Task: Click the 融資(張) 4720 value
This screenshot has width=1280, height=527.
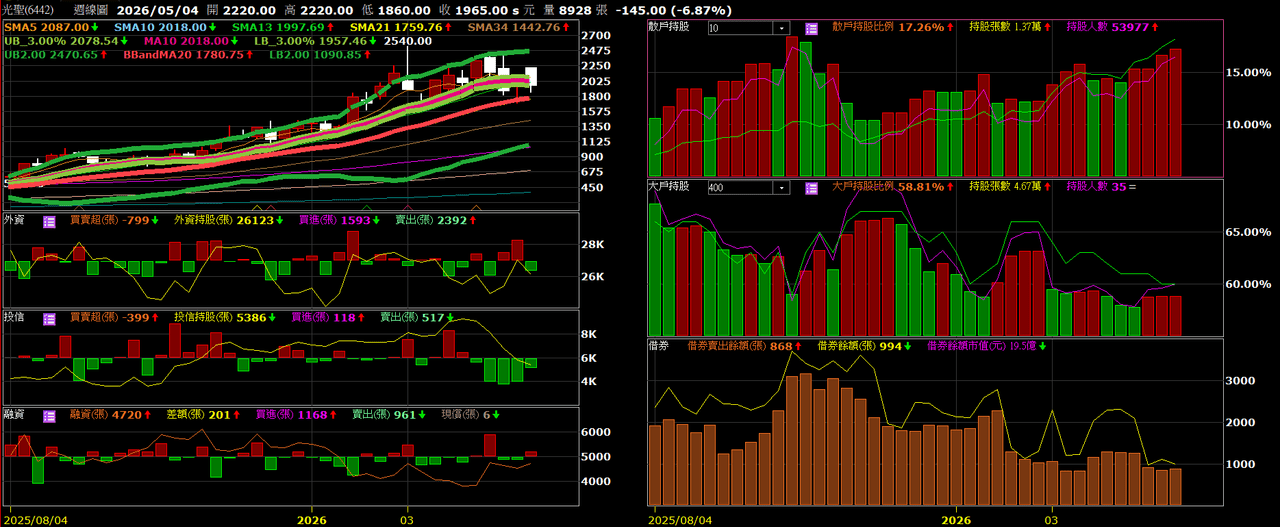Action: click(x=110, y=413)
